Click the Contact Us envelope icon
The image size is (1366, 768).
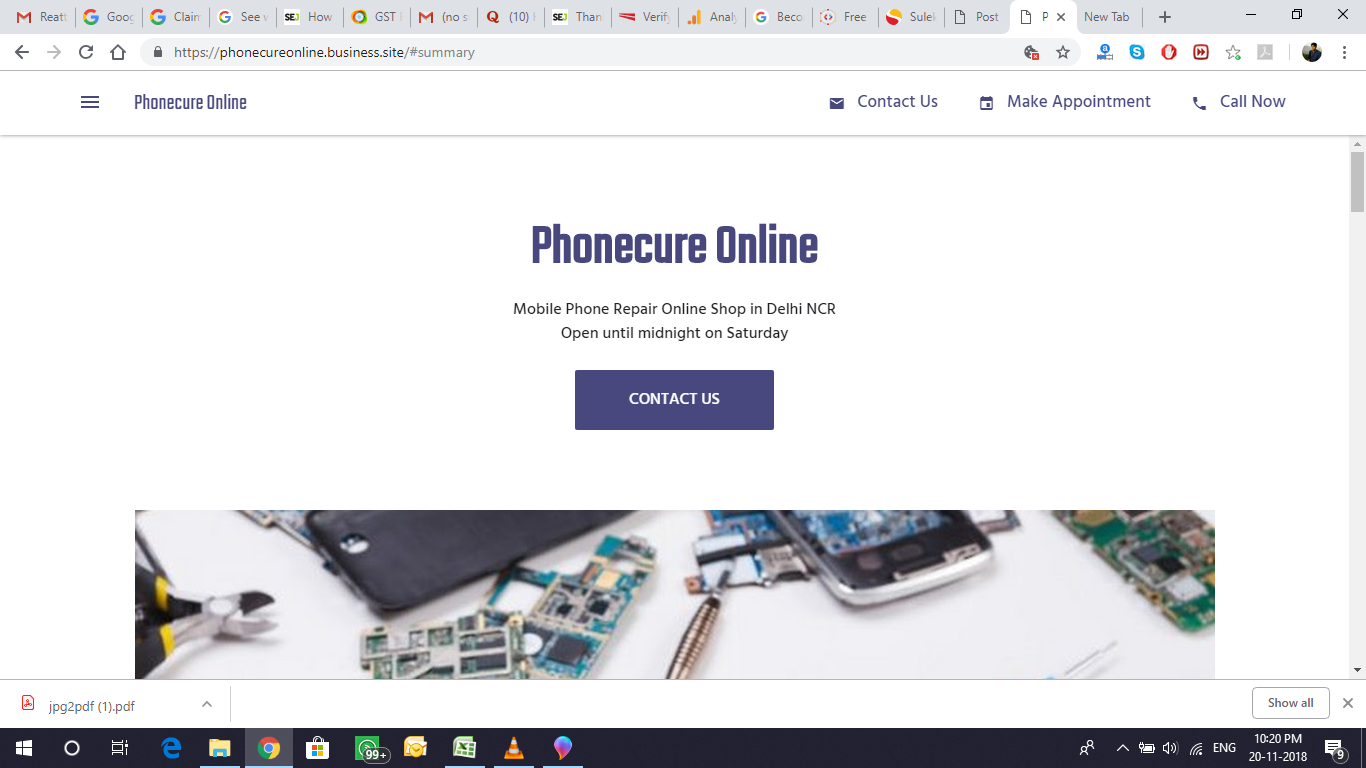click(837, 103)
